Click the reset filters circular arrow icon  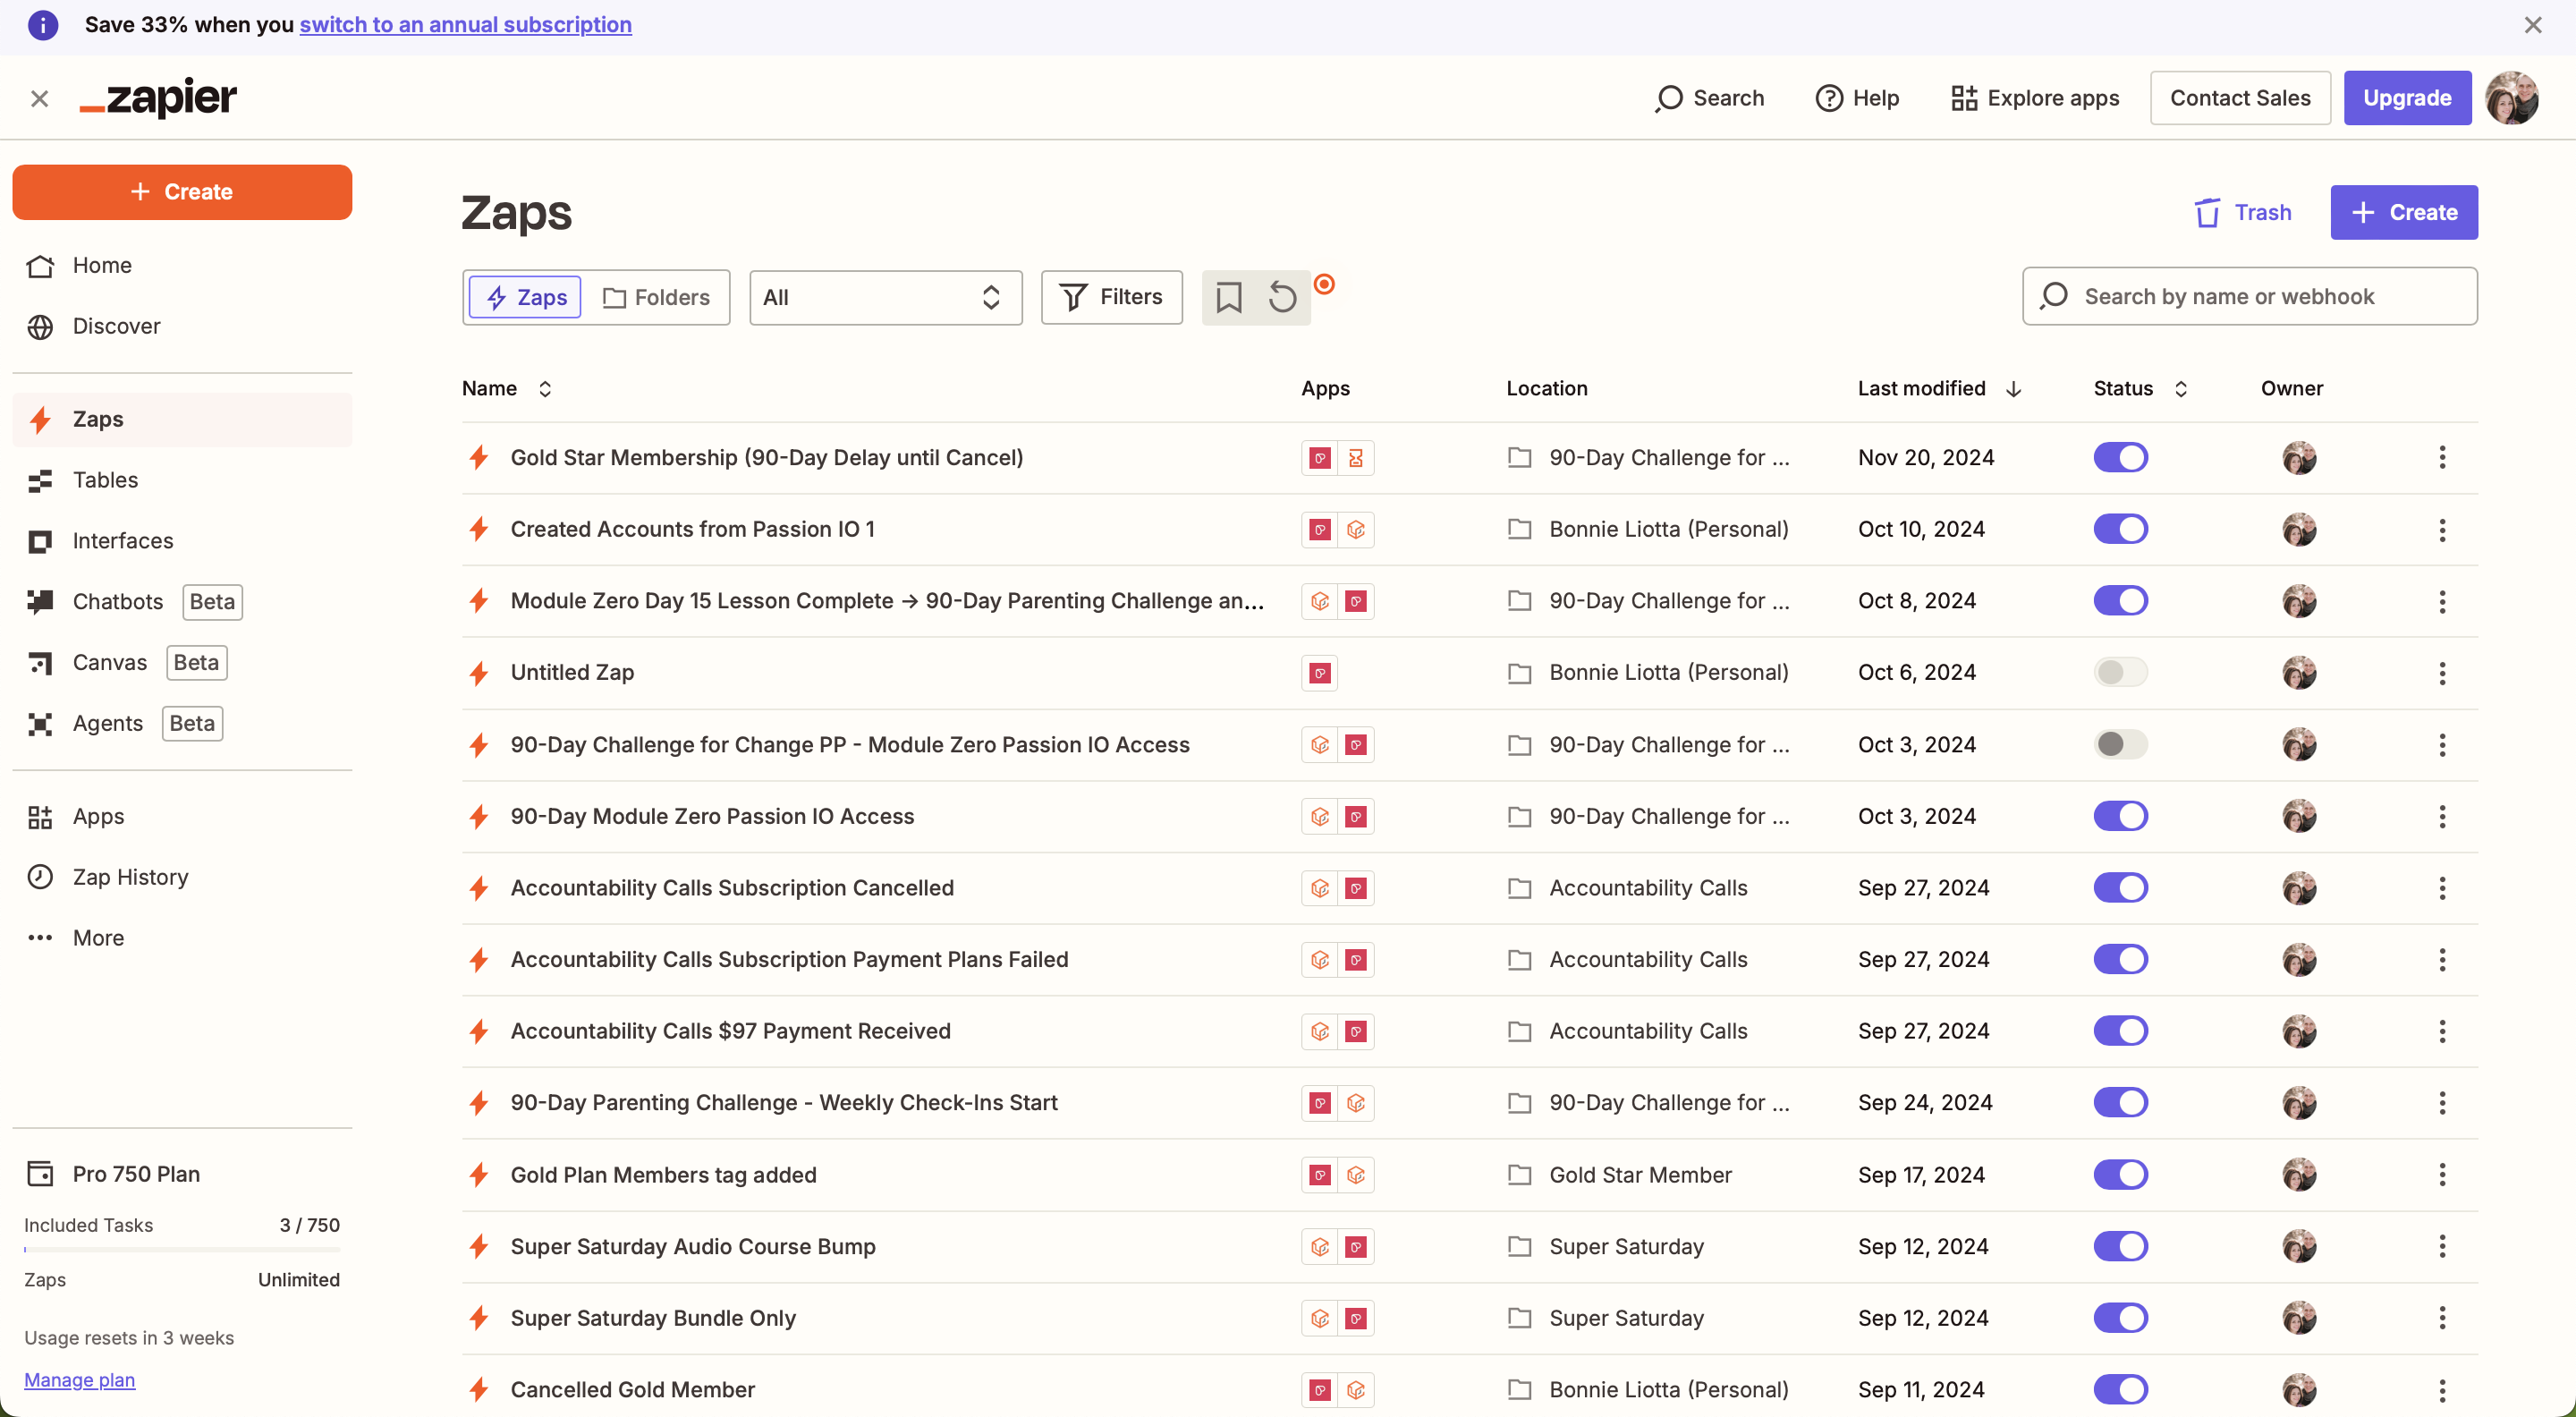1282,297
